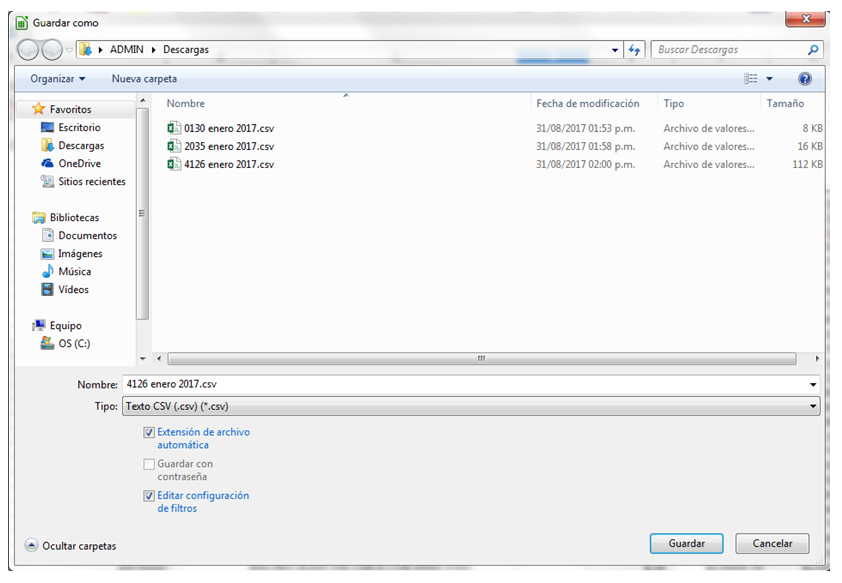Click the refresh folder icon in address bar
The height and width of the screenshot is (583, 842).
tap(634, 50)
